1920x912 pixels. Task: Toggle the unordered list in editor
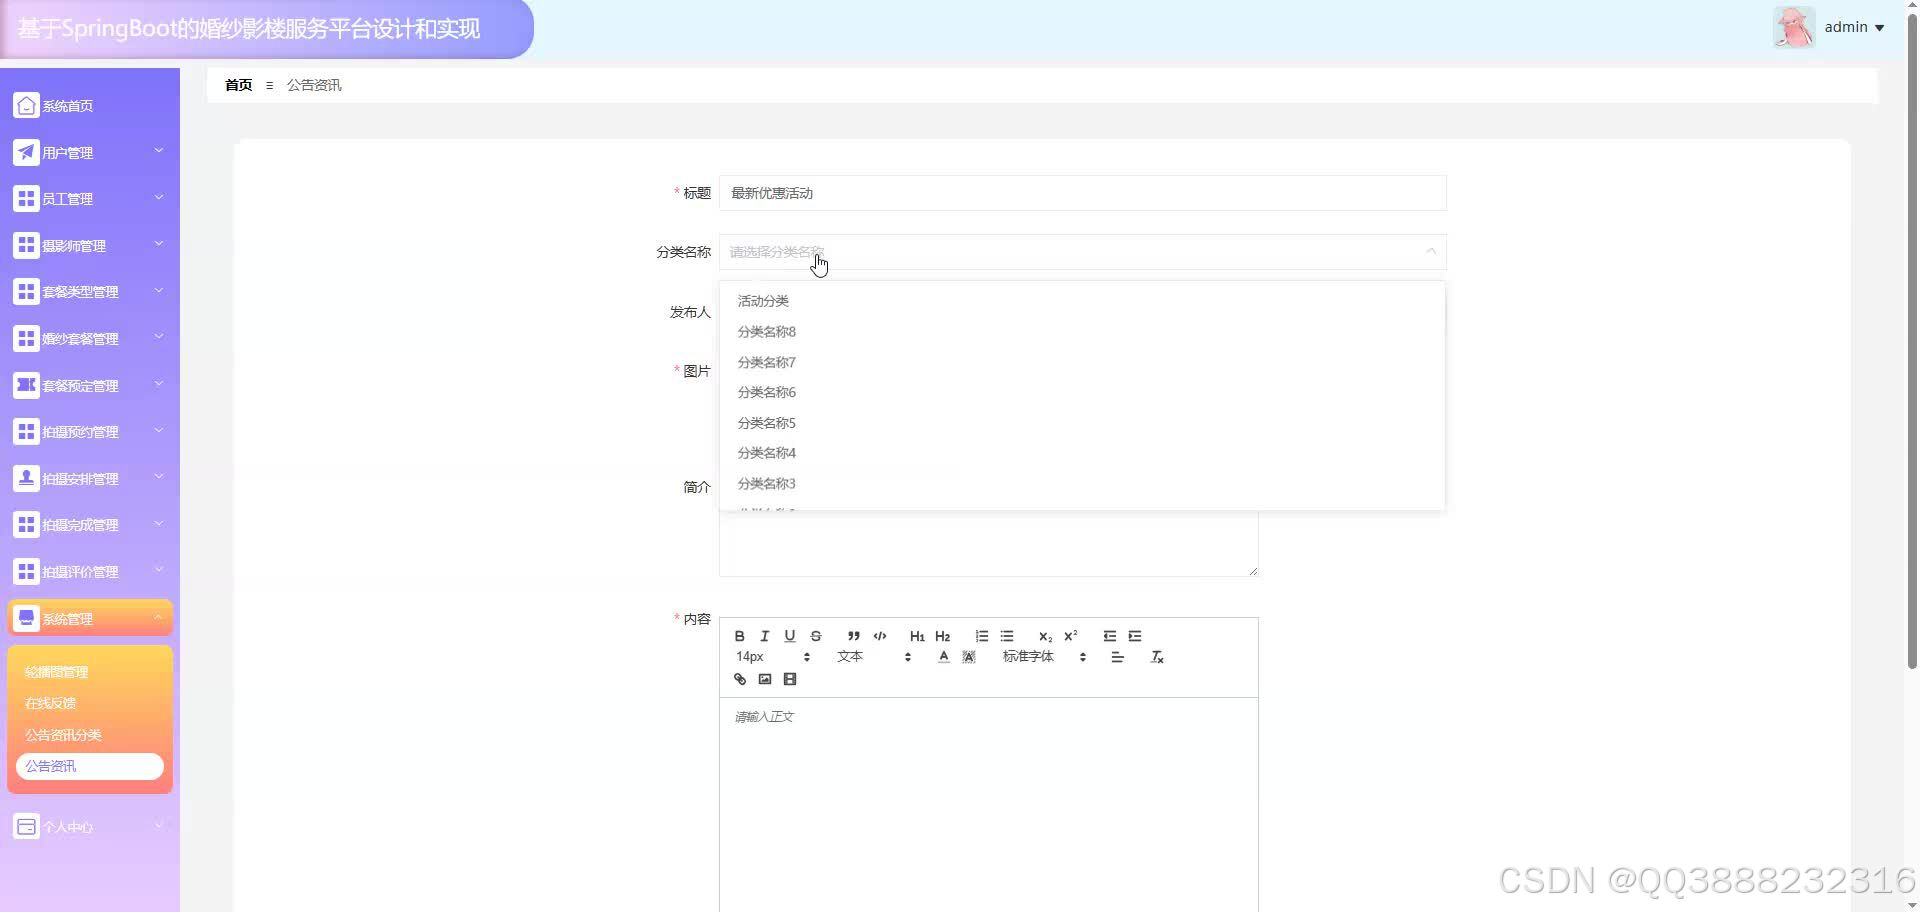(x=1006, y=636)
